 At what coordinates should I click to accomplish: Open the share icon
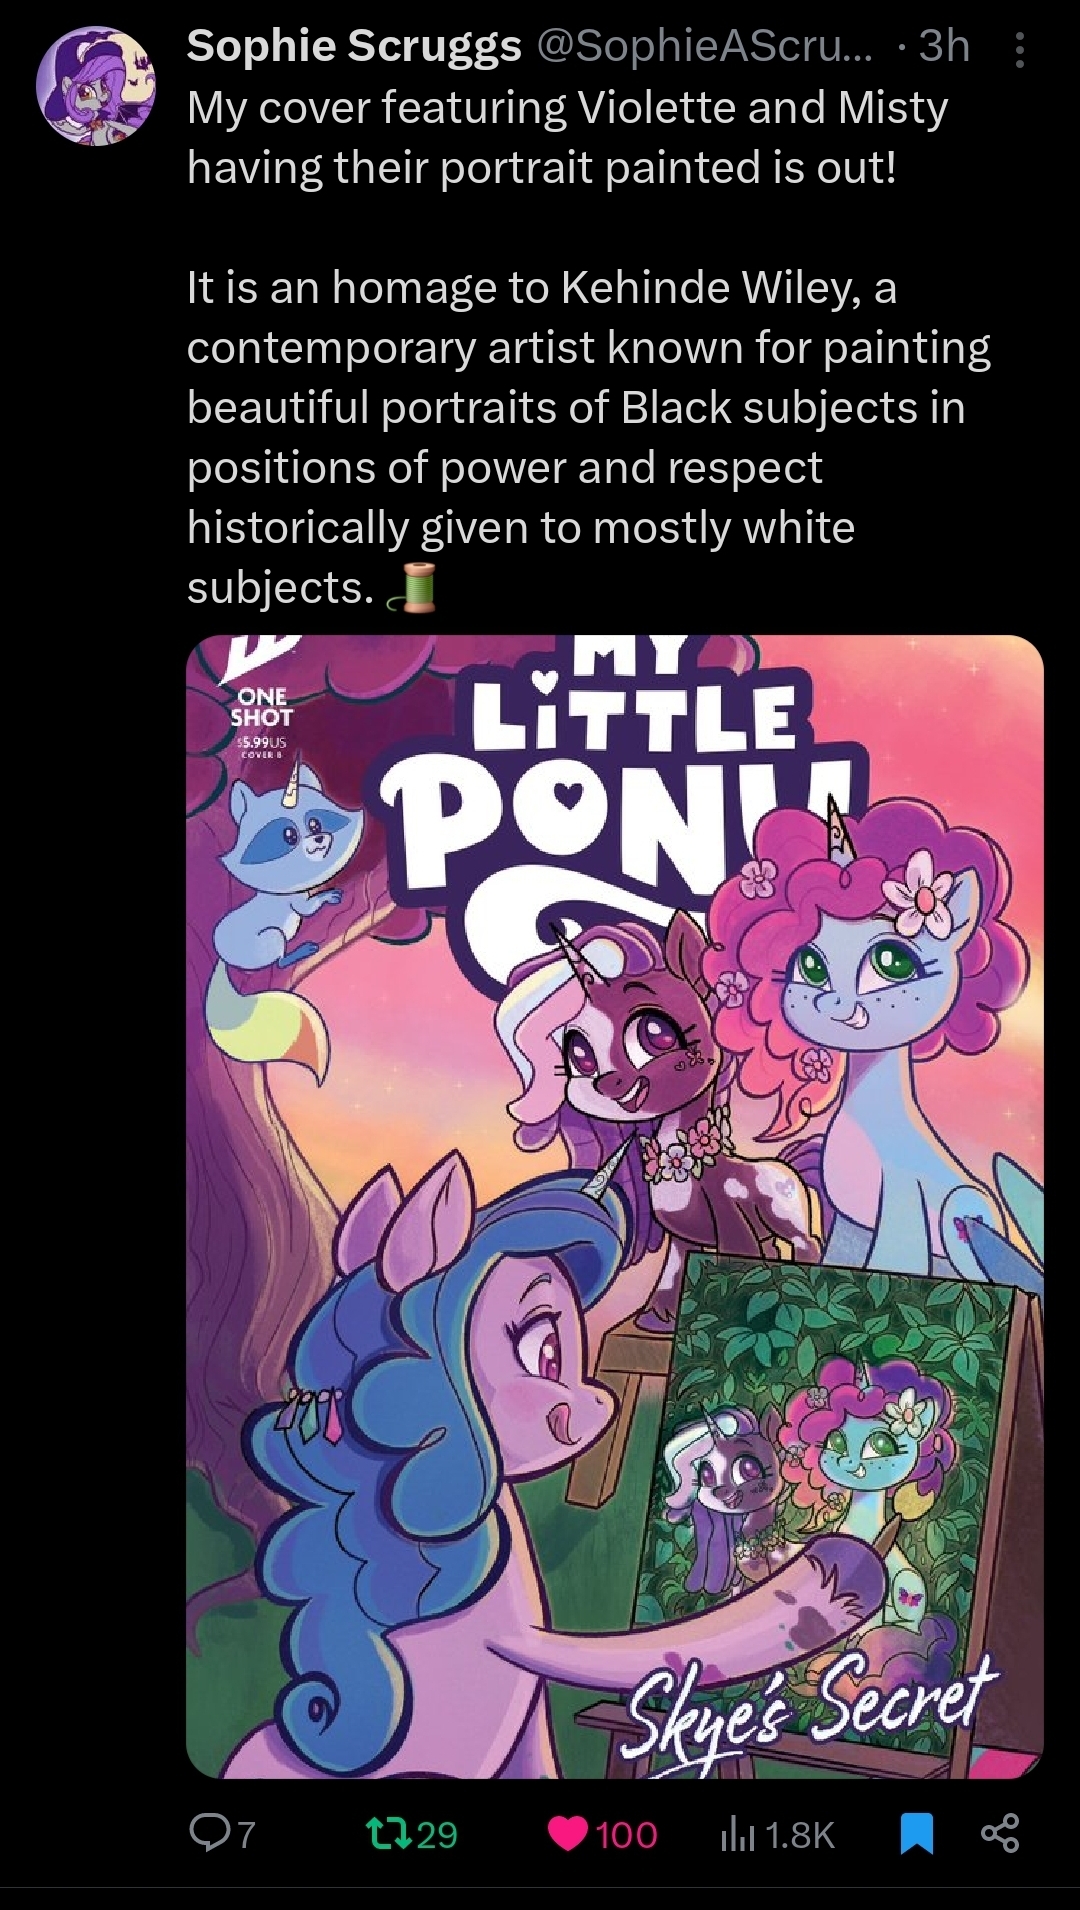1000,1833
